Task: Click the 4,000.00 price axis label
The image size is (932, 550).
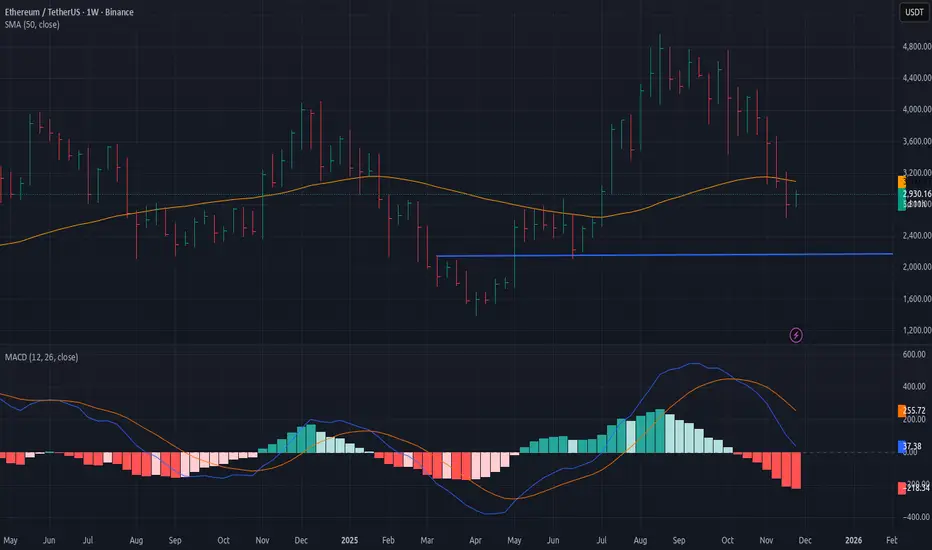Action: pyautogui.click(x=917, y=109)
